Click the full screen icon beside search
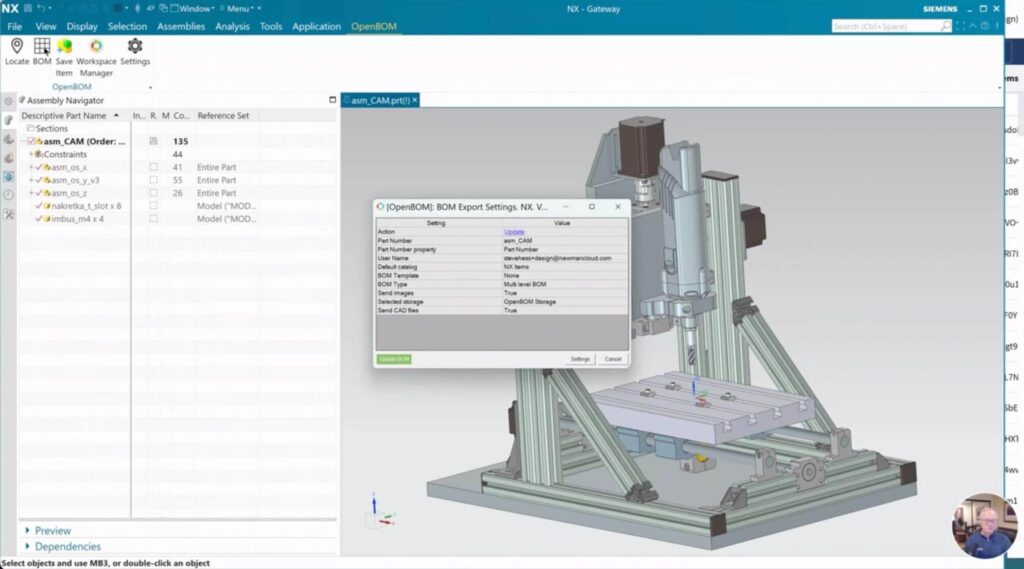 960,26
